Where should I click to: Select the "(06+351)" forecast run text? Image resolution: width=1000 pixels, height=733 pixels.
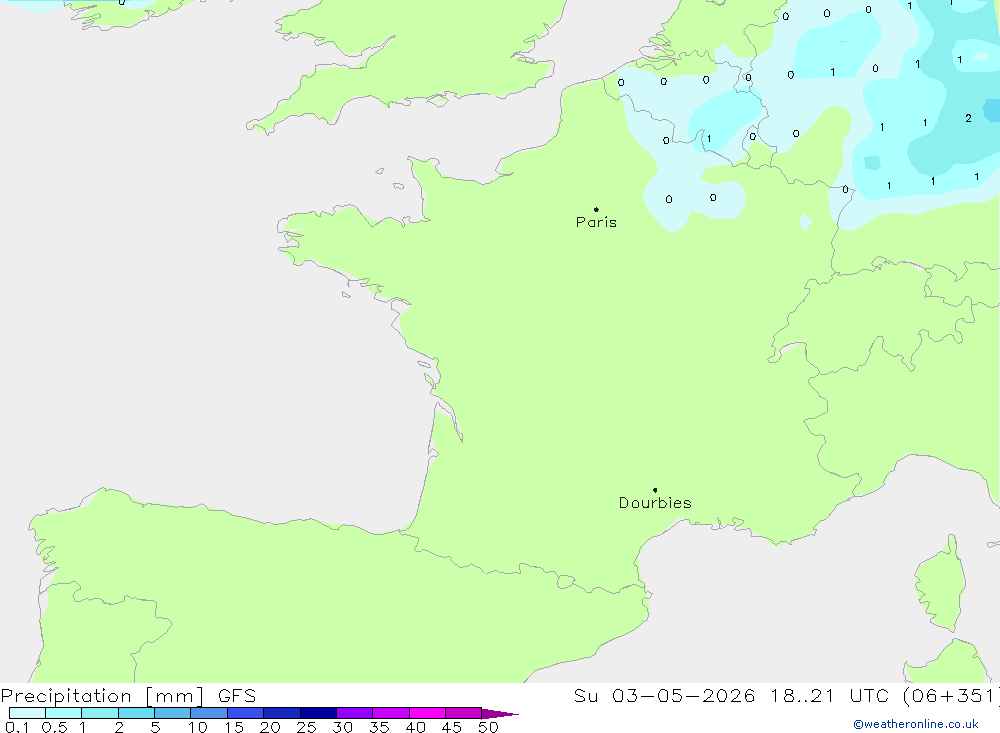tap(950, 696)
